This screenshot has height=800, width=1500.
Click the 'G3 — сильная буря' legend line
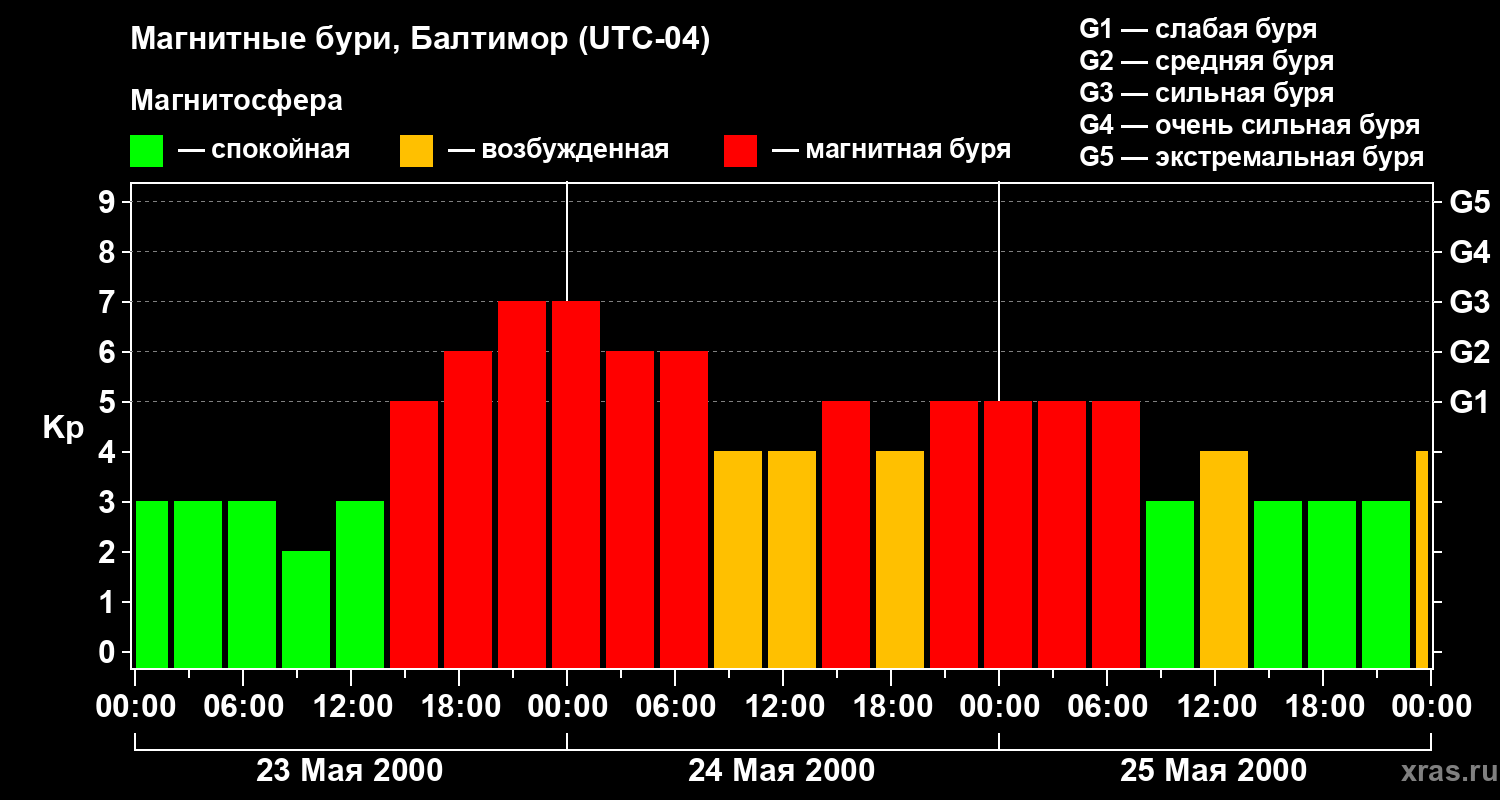pyautogui.click(x=1206, y=94)
